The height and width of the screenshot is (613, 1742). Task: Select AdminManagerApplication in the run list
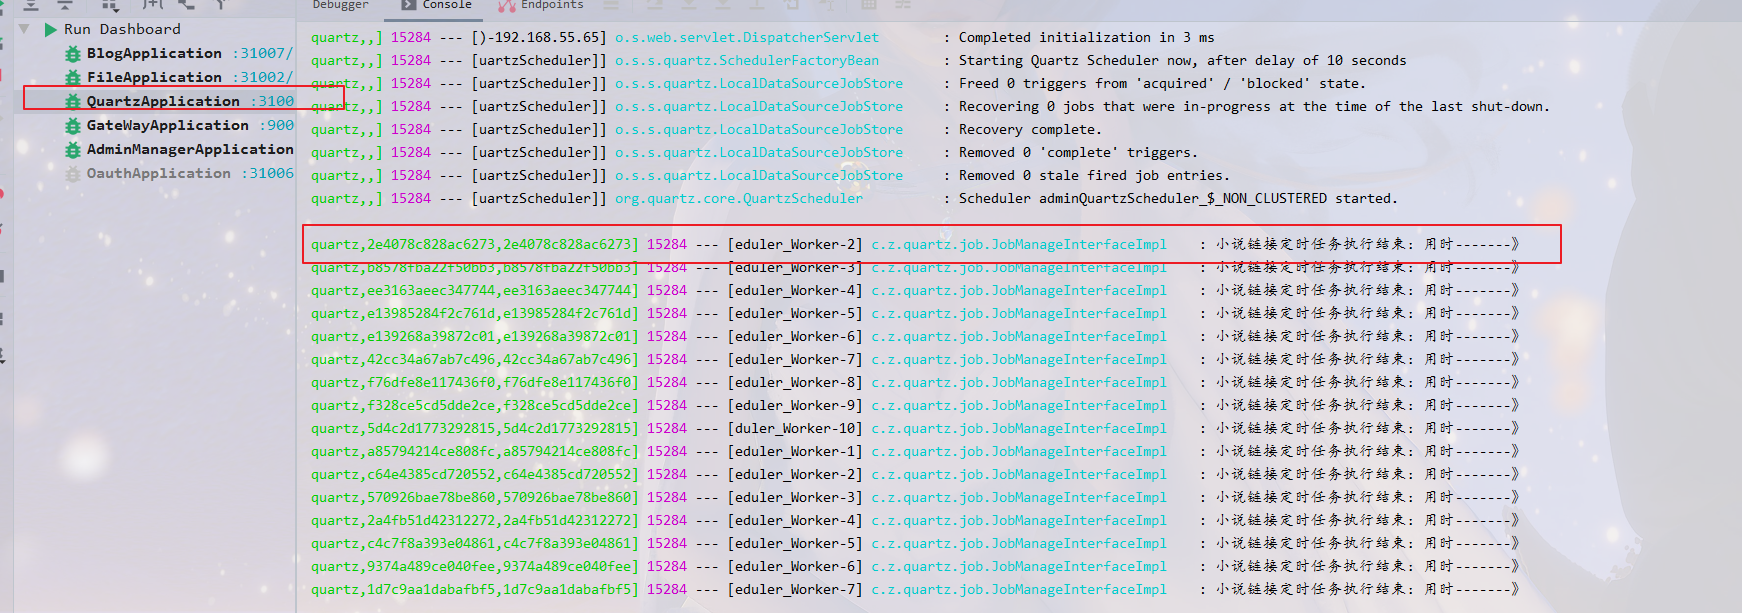190,149
